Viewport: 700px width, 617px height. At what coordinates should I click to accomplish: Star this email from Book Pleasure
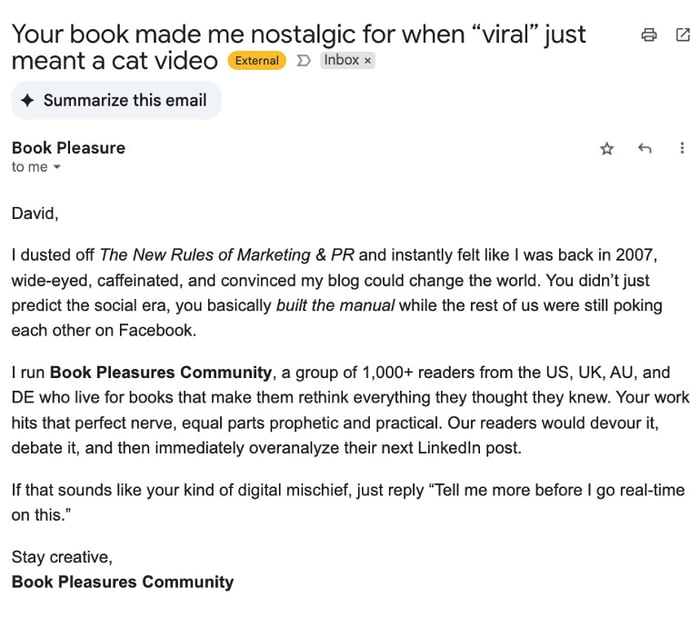tap(606, 149)
